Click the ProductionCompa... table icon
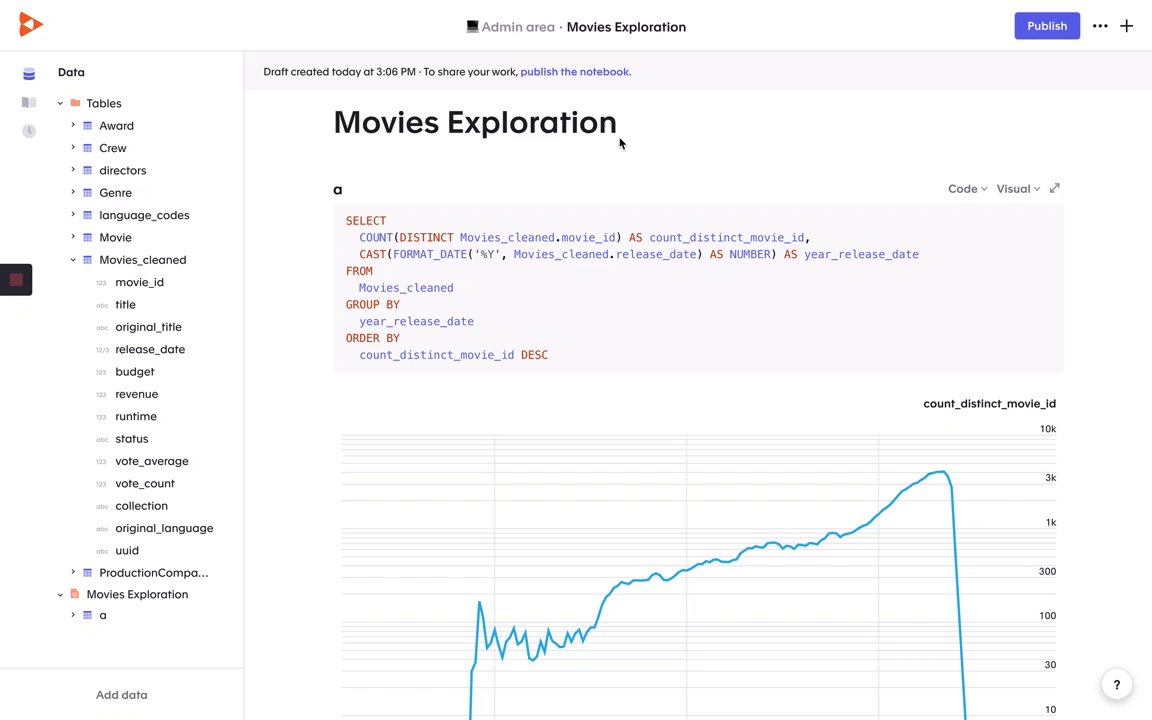This screenshot has width=1152, height=720. pyautogui.click(x=87, y=572)
